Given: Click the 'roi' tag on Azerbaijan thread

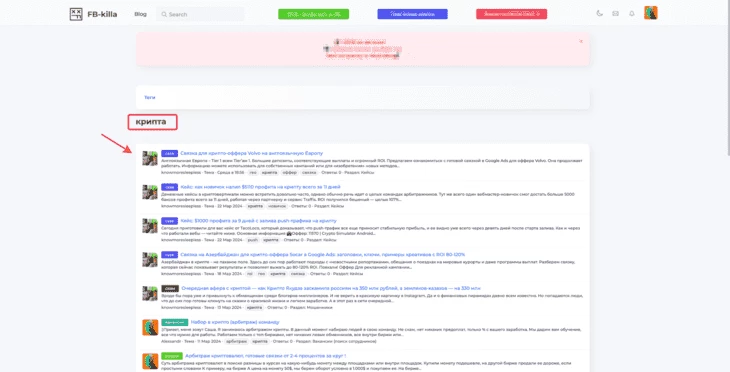Looking at the screenshot, I should (250, 273).
